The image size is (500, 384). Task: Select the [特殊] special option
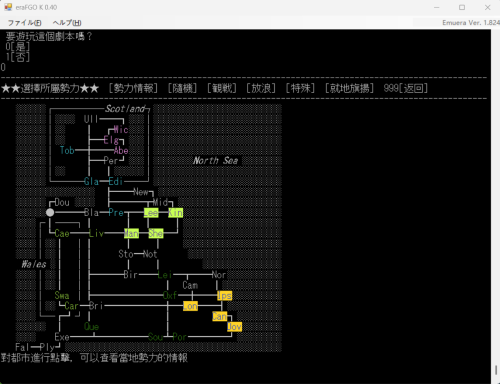tap(300, 88)
